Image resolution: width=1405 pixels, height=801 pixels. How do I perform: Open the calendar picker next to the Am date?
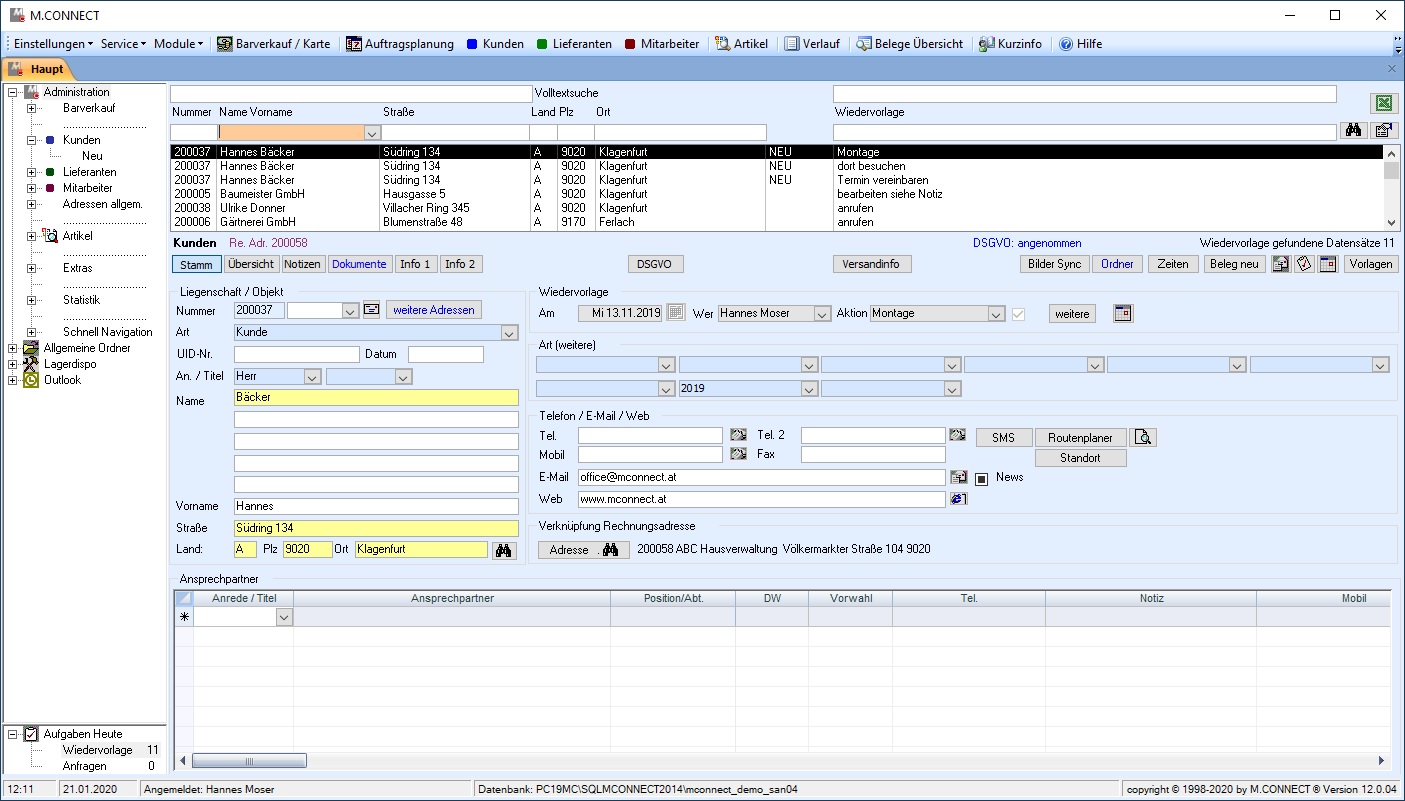(676, 313)
